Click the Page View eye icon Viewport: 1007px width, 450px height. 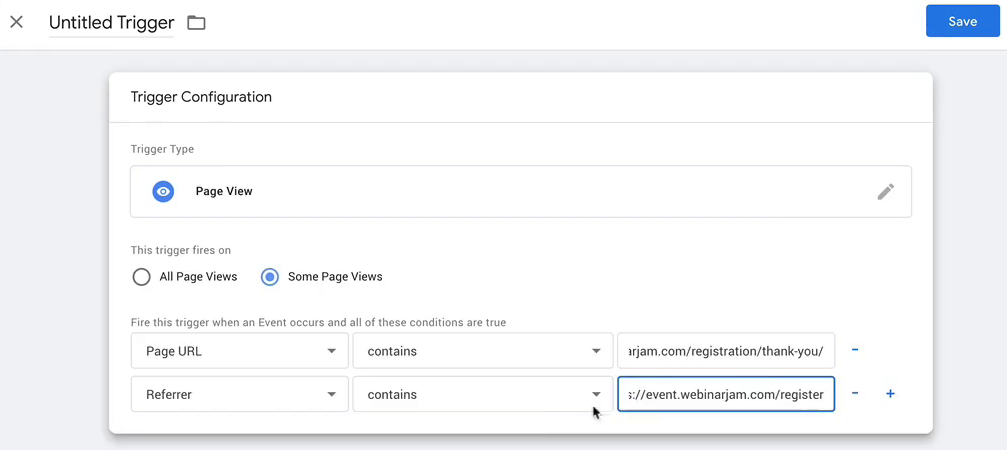pos(163,191)
